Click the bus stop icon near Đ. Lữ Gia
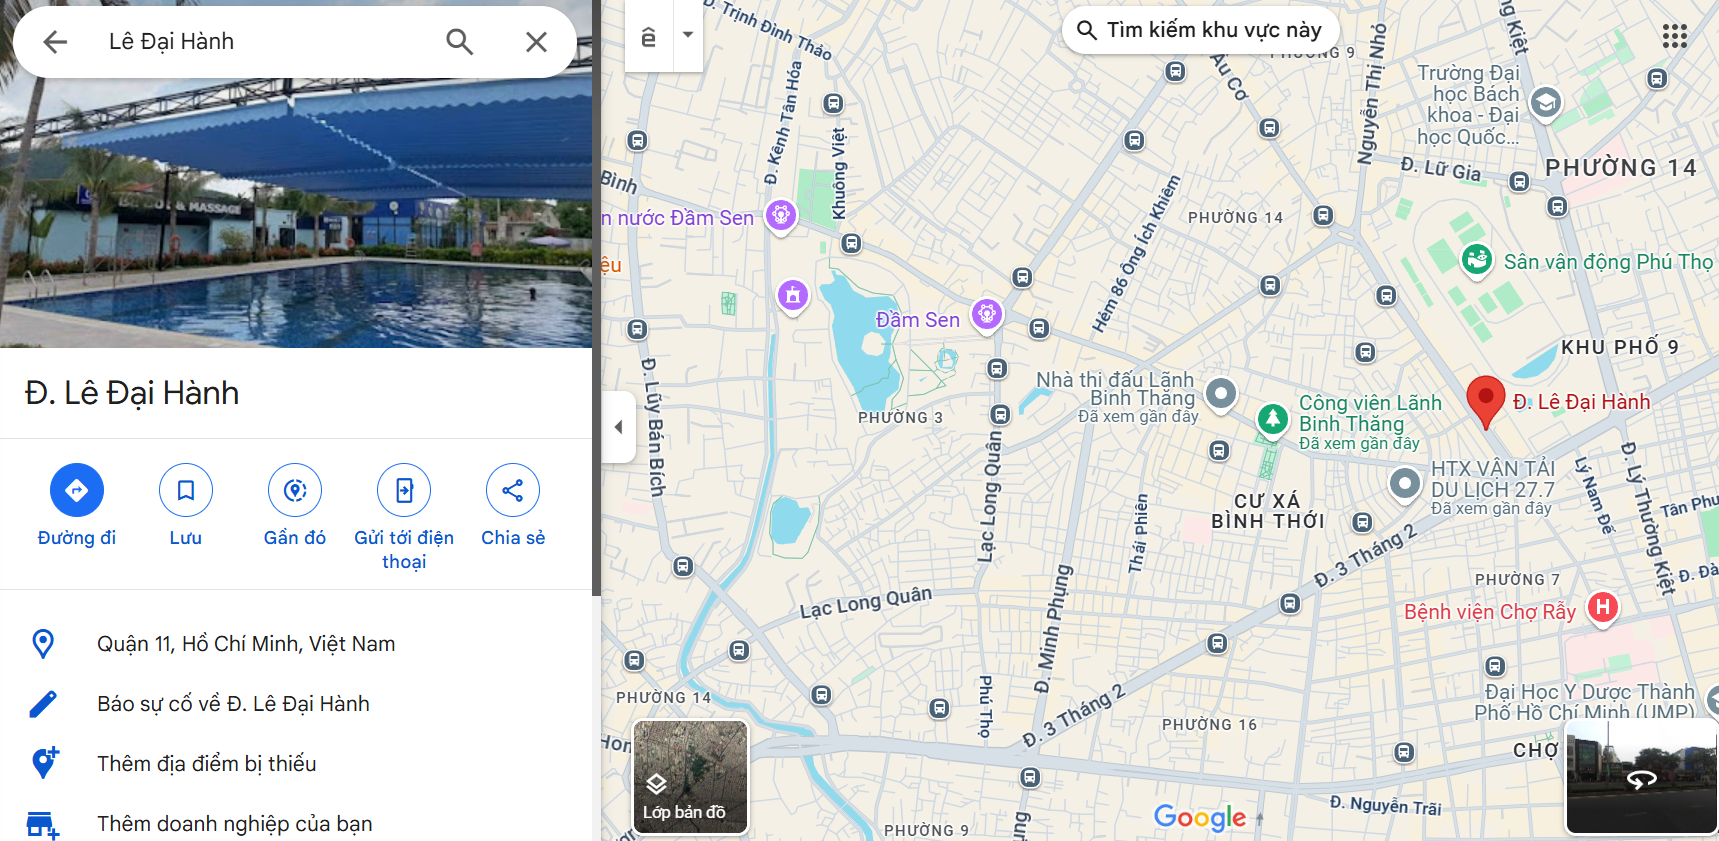 (1520, 182)
